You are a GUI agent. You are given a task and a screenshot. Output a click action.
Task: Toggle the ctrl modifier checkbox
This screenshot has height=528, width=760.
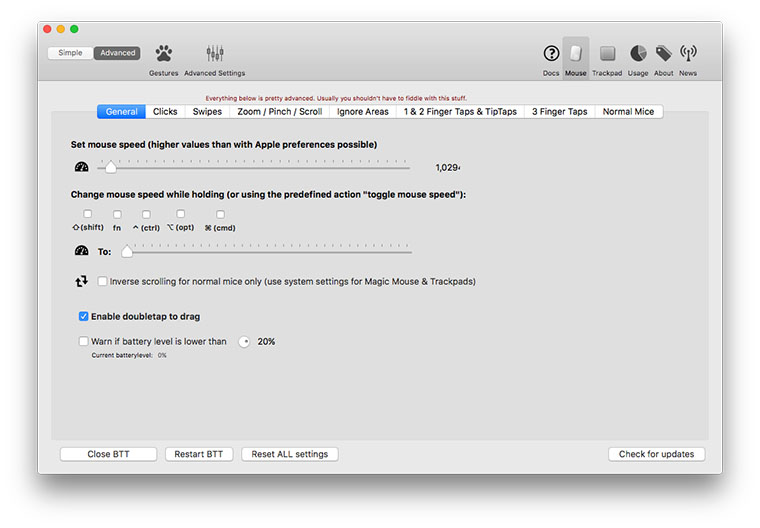(x=146, y=214)
